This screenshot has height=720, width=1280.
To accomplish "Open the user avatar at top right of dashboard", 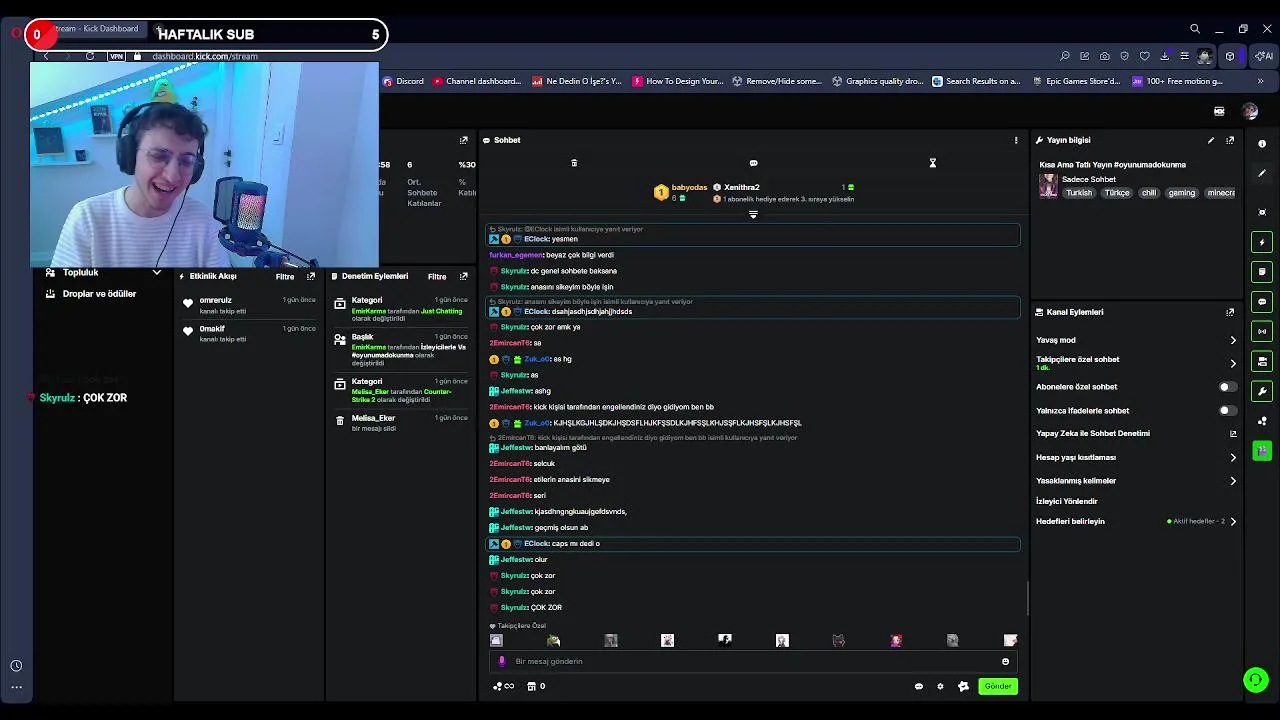I will 1250,111.
